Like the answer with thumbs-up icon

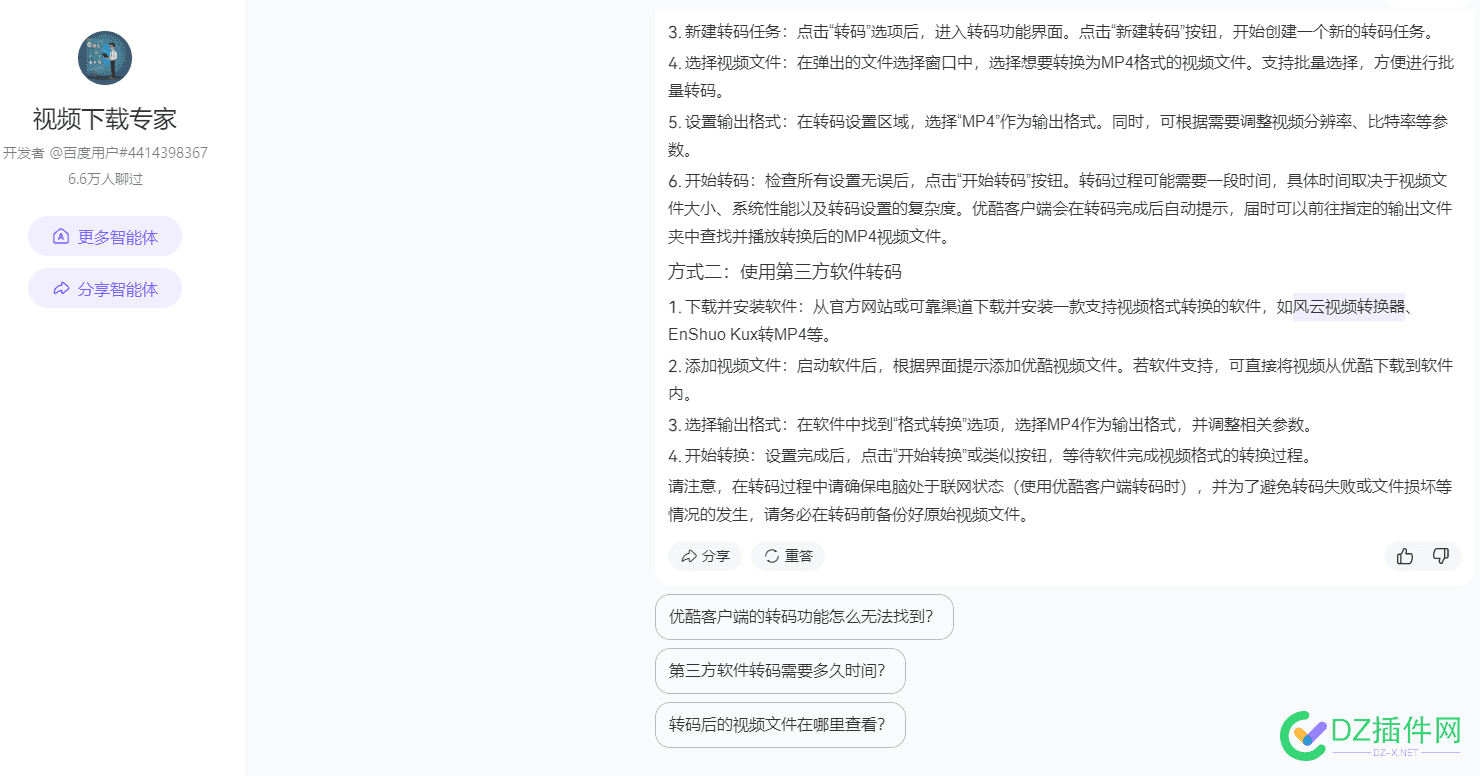tap(1405, 556)
